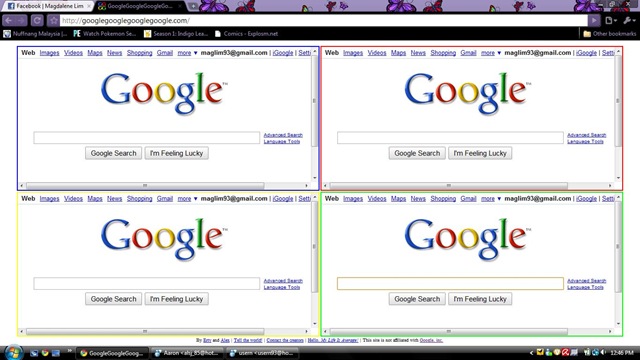Open the 'Tell the world!' footer link
This screenshot has width=640, height=360.
point(248,340)
